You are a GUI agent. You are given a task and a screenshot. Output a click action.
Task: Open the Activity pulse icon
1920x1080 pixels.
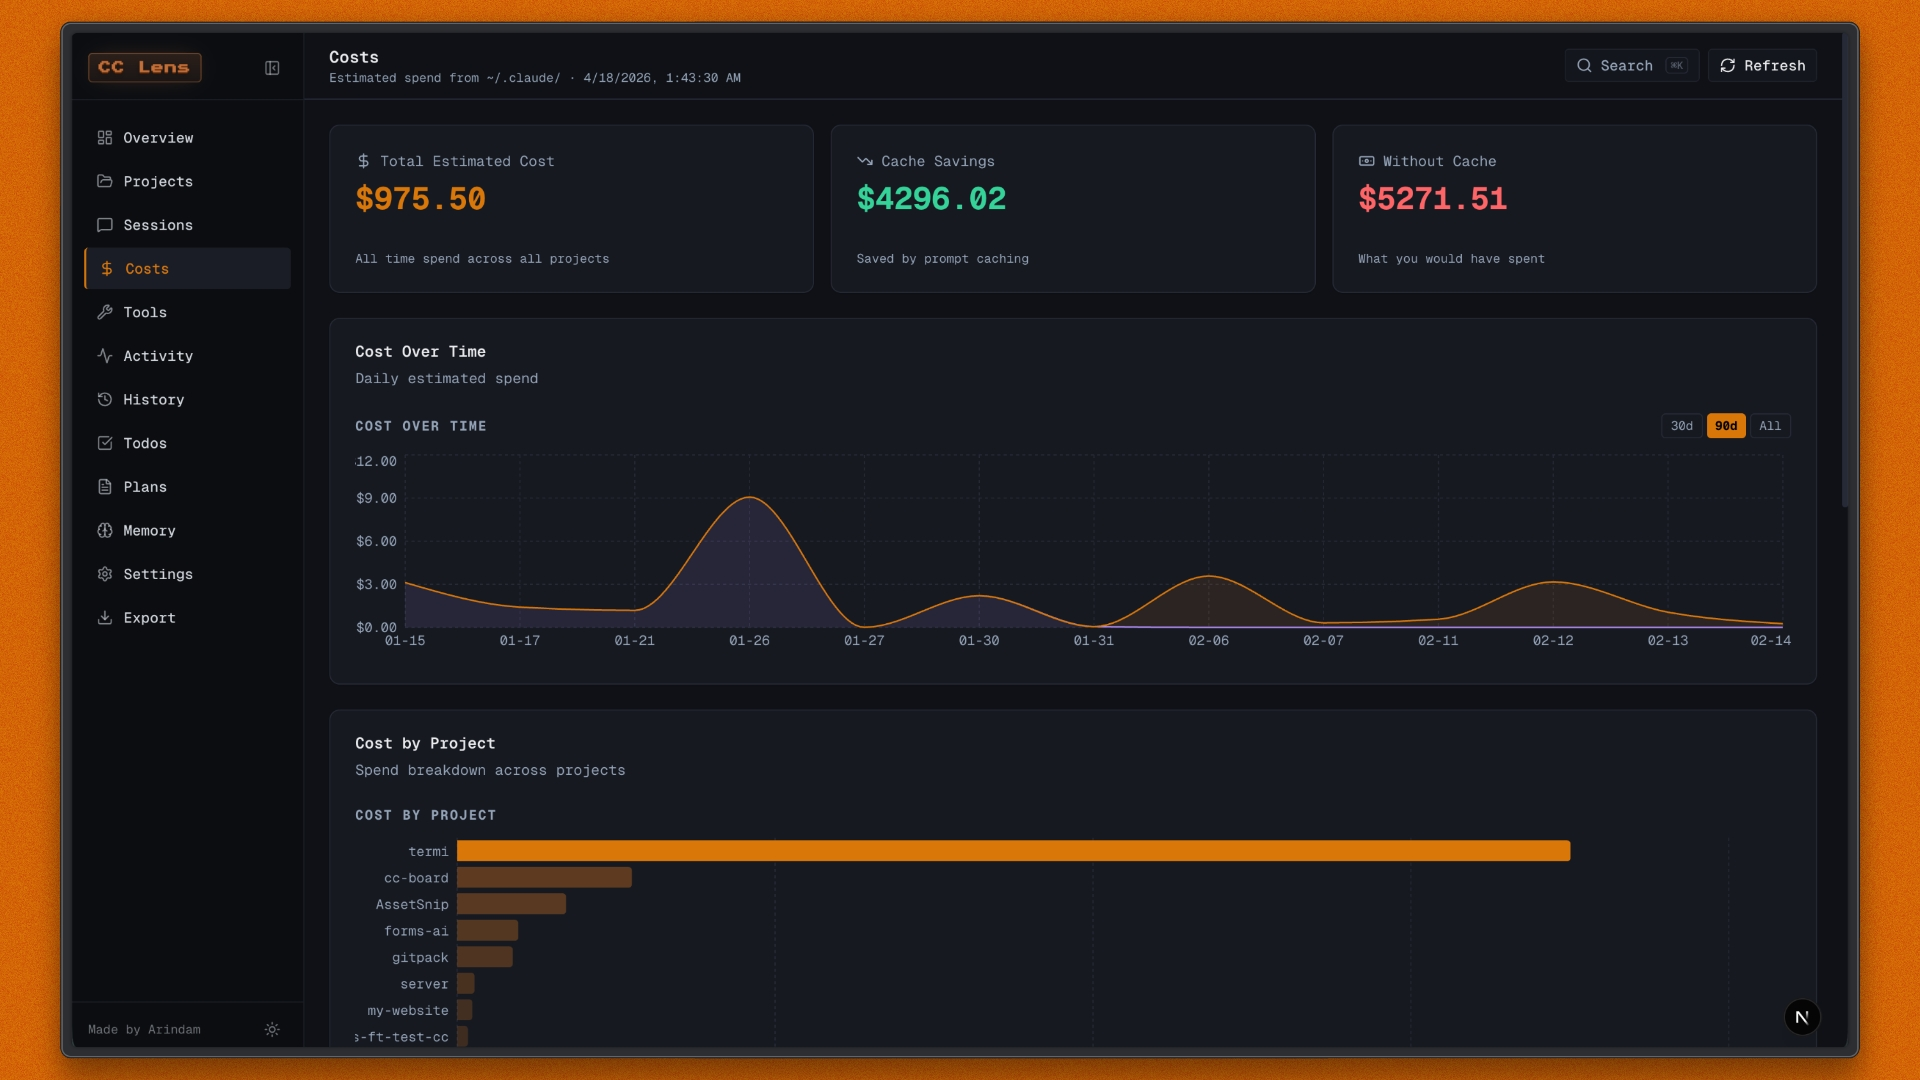point(105,356)
